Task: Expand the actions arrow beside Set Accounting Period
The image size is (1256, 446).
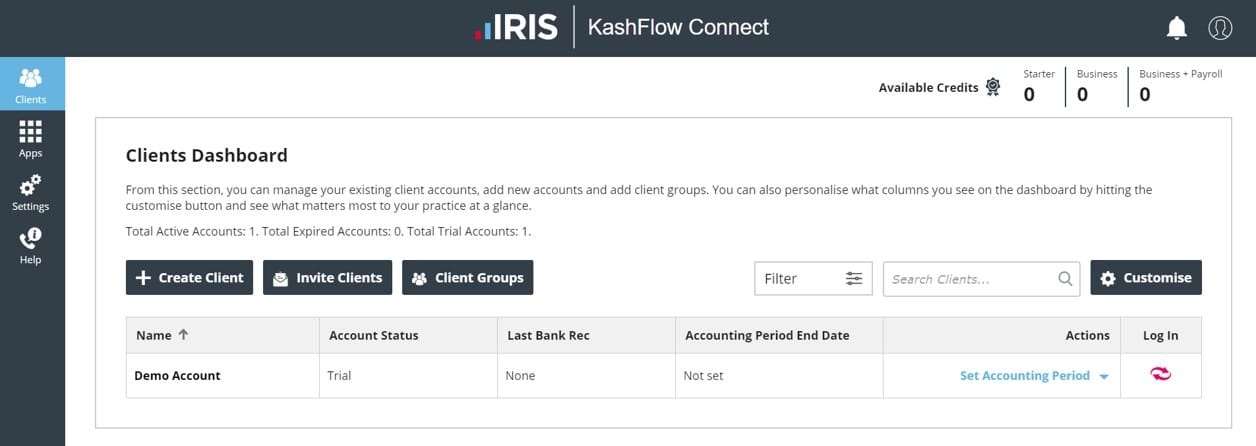Action: (1104, 377)
